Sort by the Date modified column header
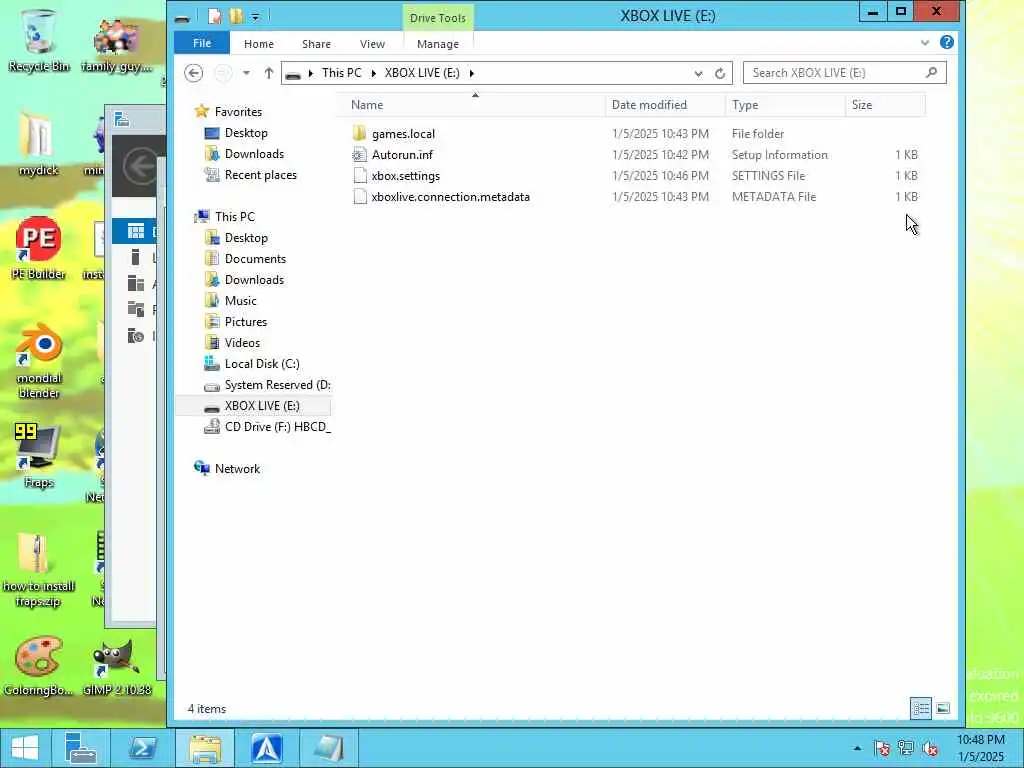 [665, 105]
